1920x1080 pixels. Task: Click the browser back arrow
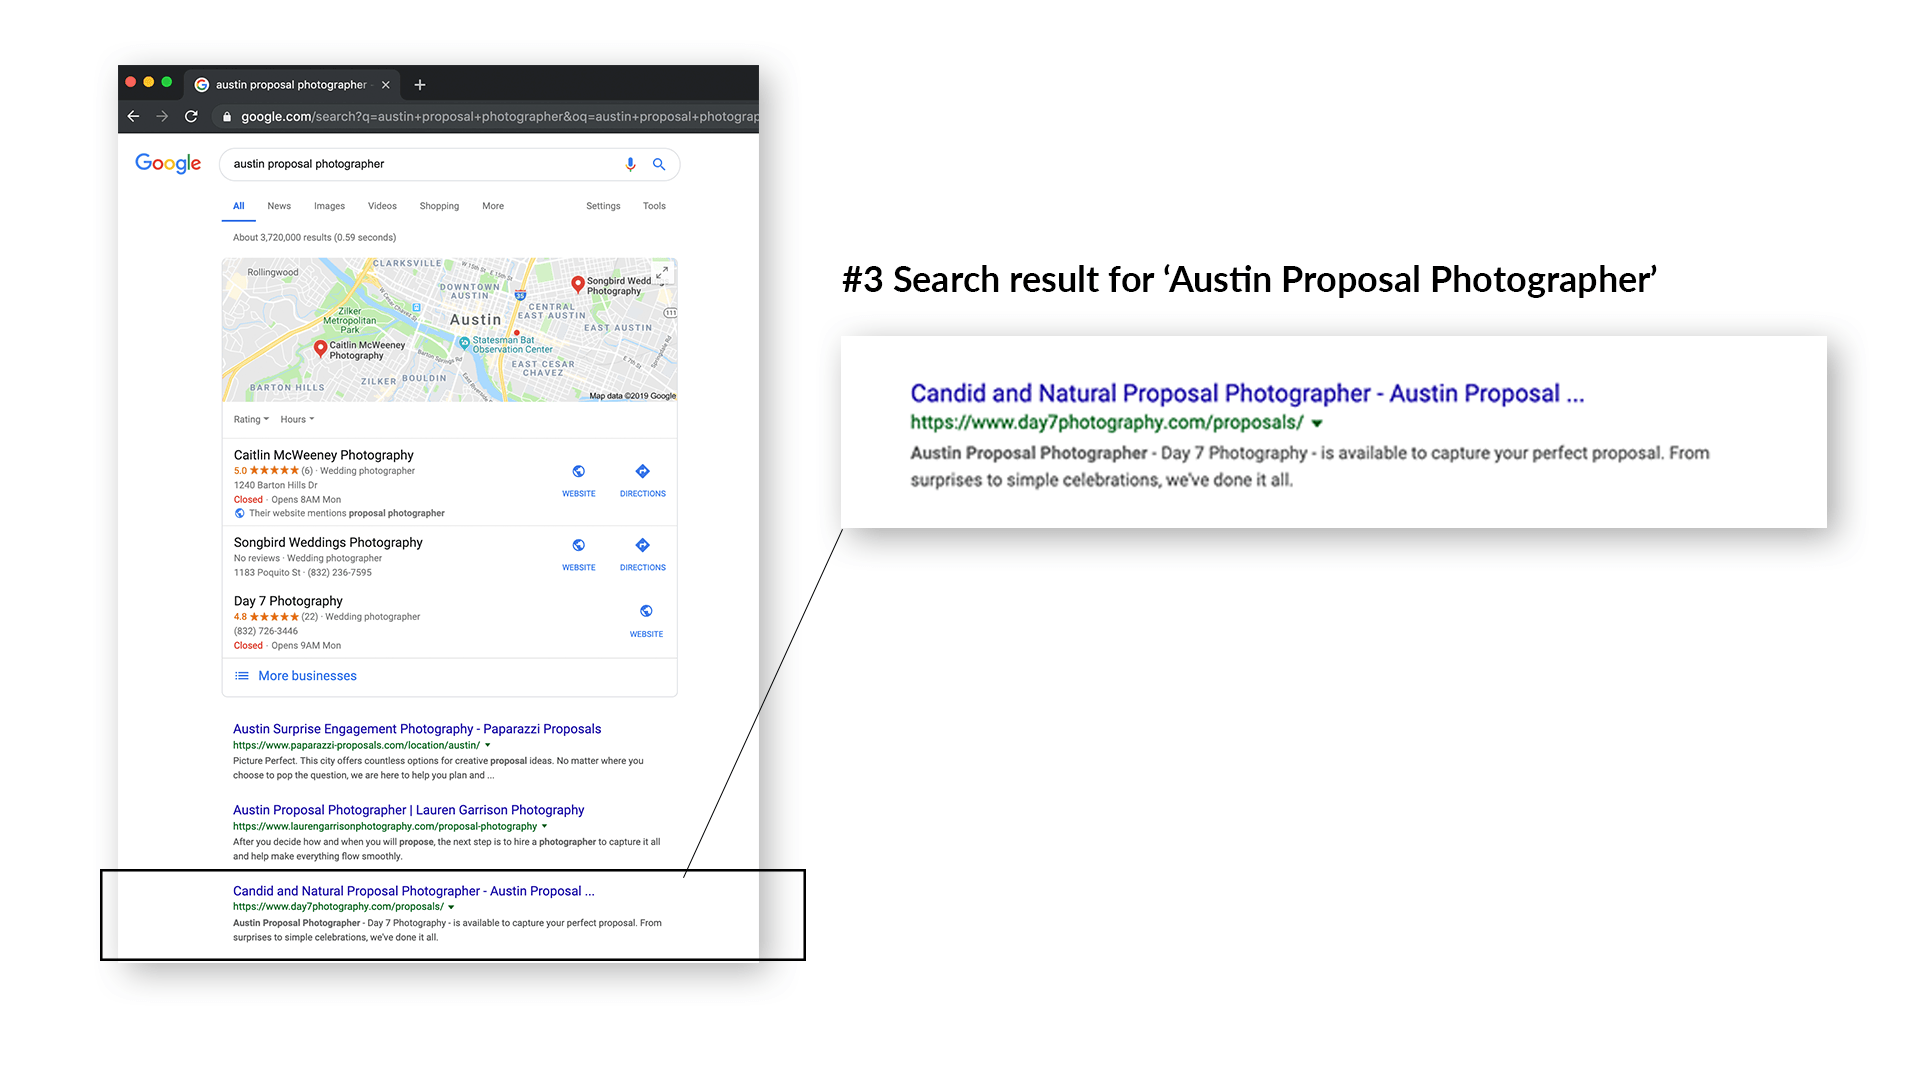tap(133, 117)
